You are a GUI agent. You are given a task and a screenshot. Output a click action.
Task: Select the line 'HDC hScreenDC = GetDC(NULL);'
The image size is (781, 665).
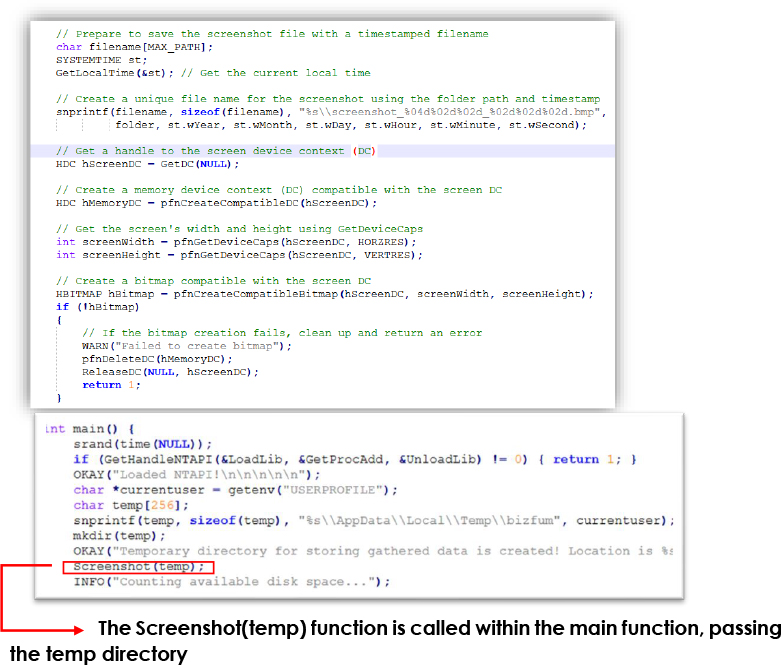point(147,164)
